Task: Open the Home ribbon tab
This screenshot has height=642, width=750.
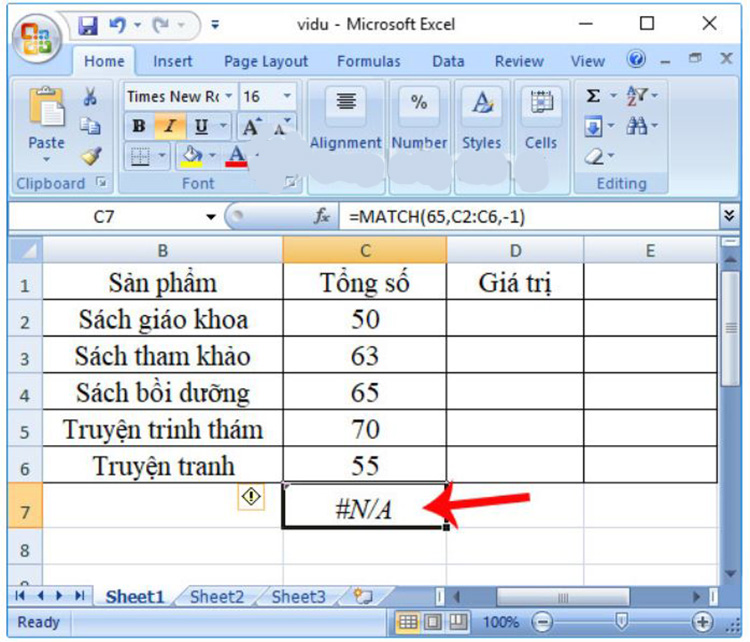Action: (x=104, y=61)
